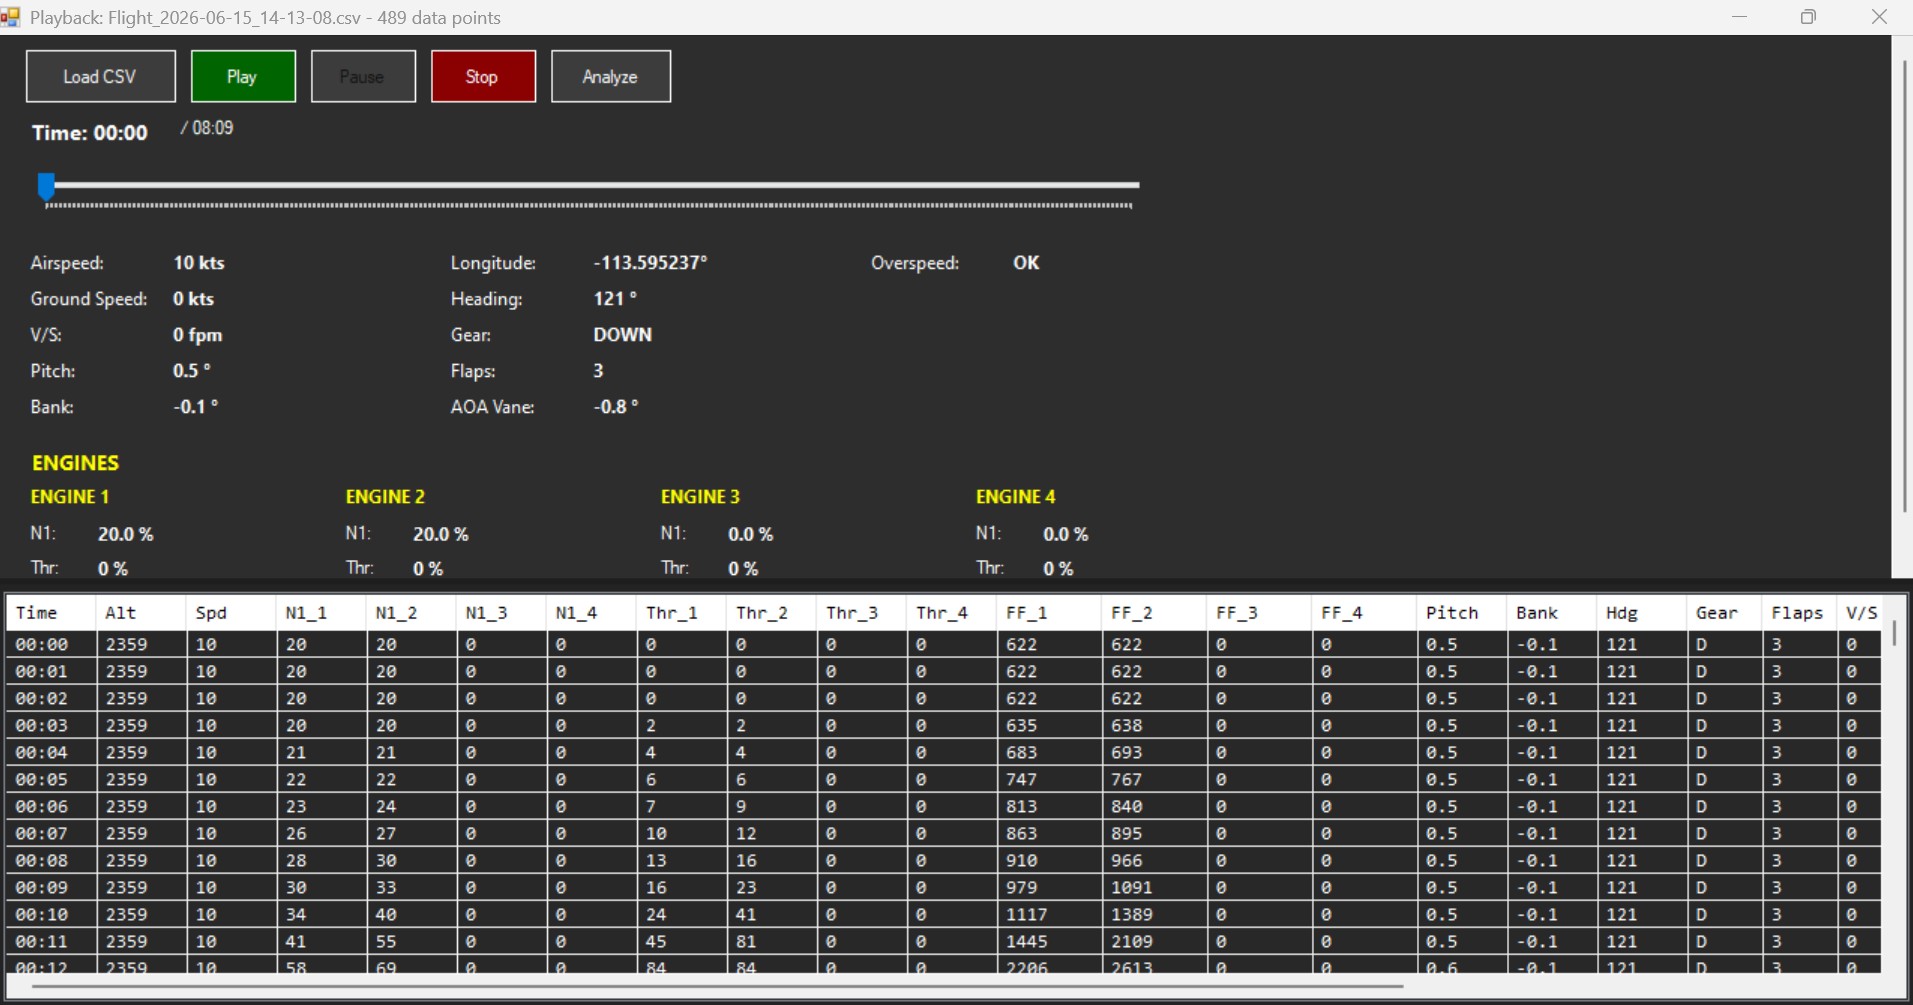
Task: Click the ENGINE 1 heading
Action: pos(70,497)
